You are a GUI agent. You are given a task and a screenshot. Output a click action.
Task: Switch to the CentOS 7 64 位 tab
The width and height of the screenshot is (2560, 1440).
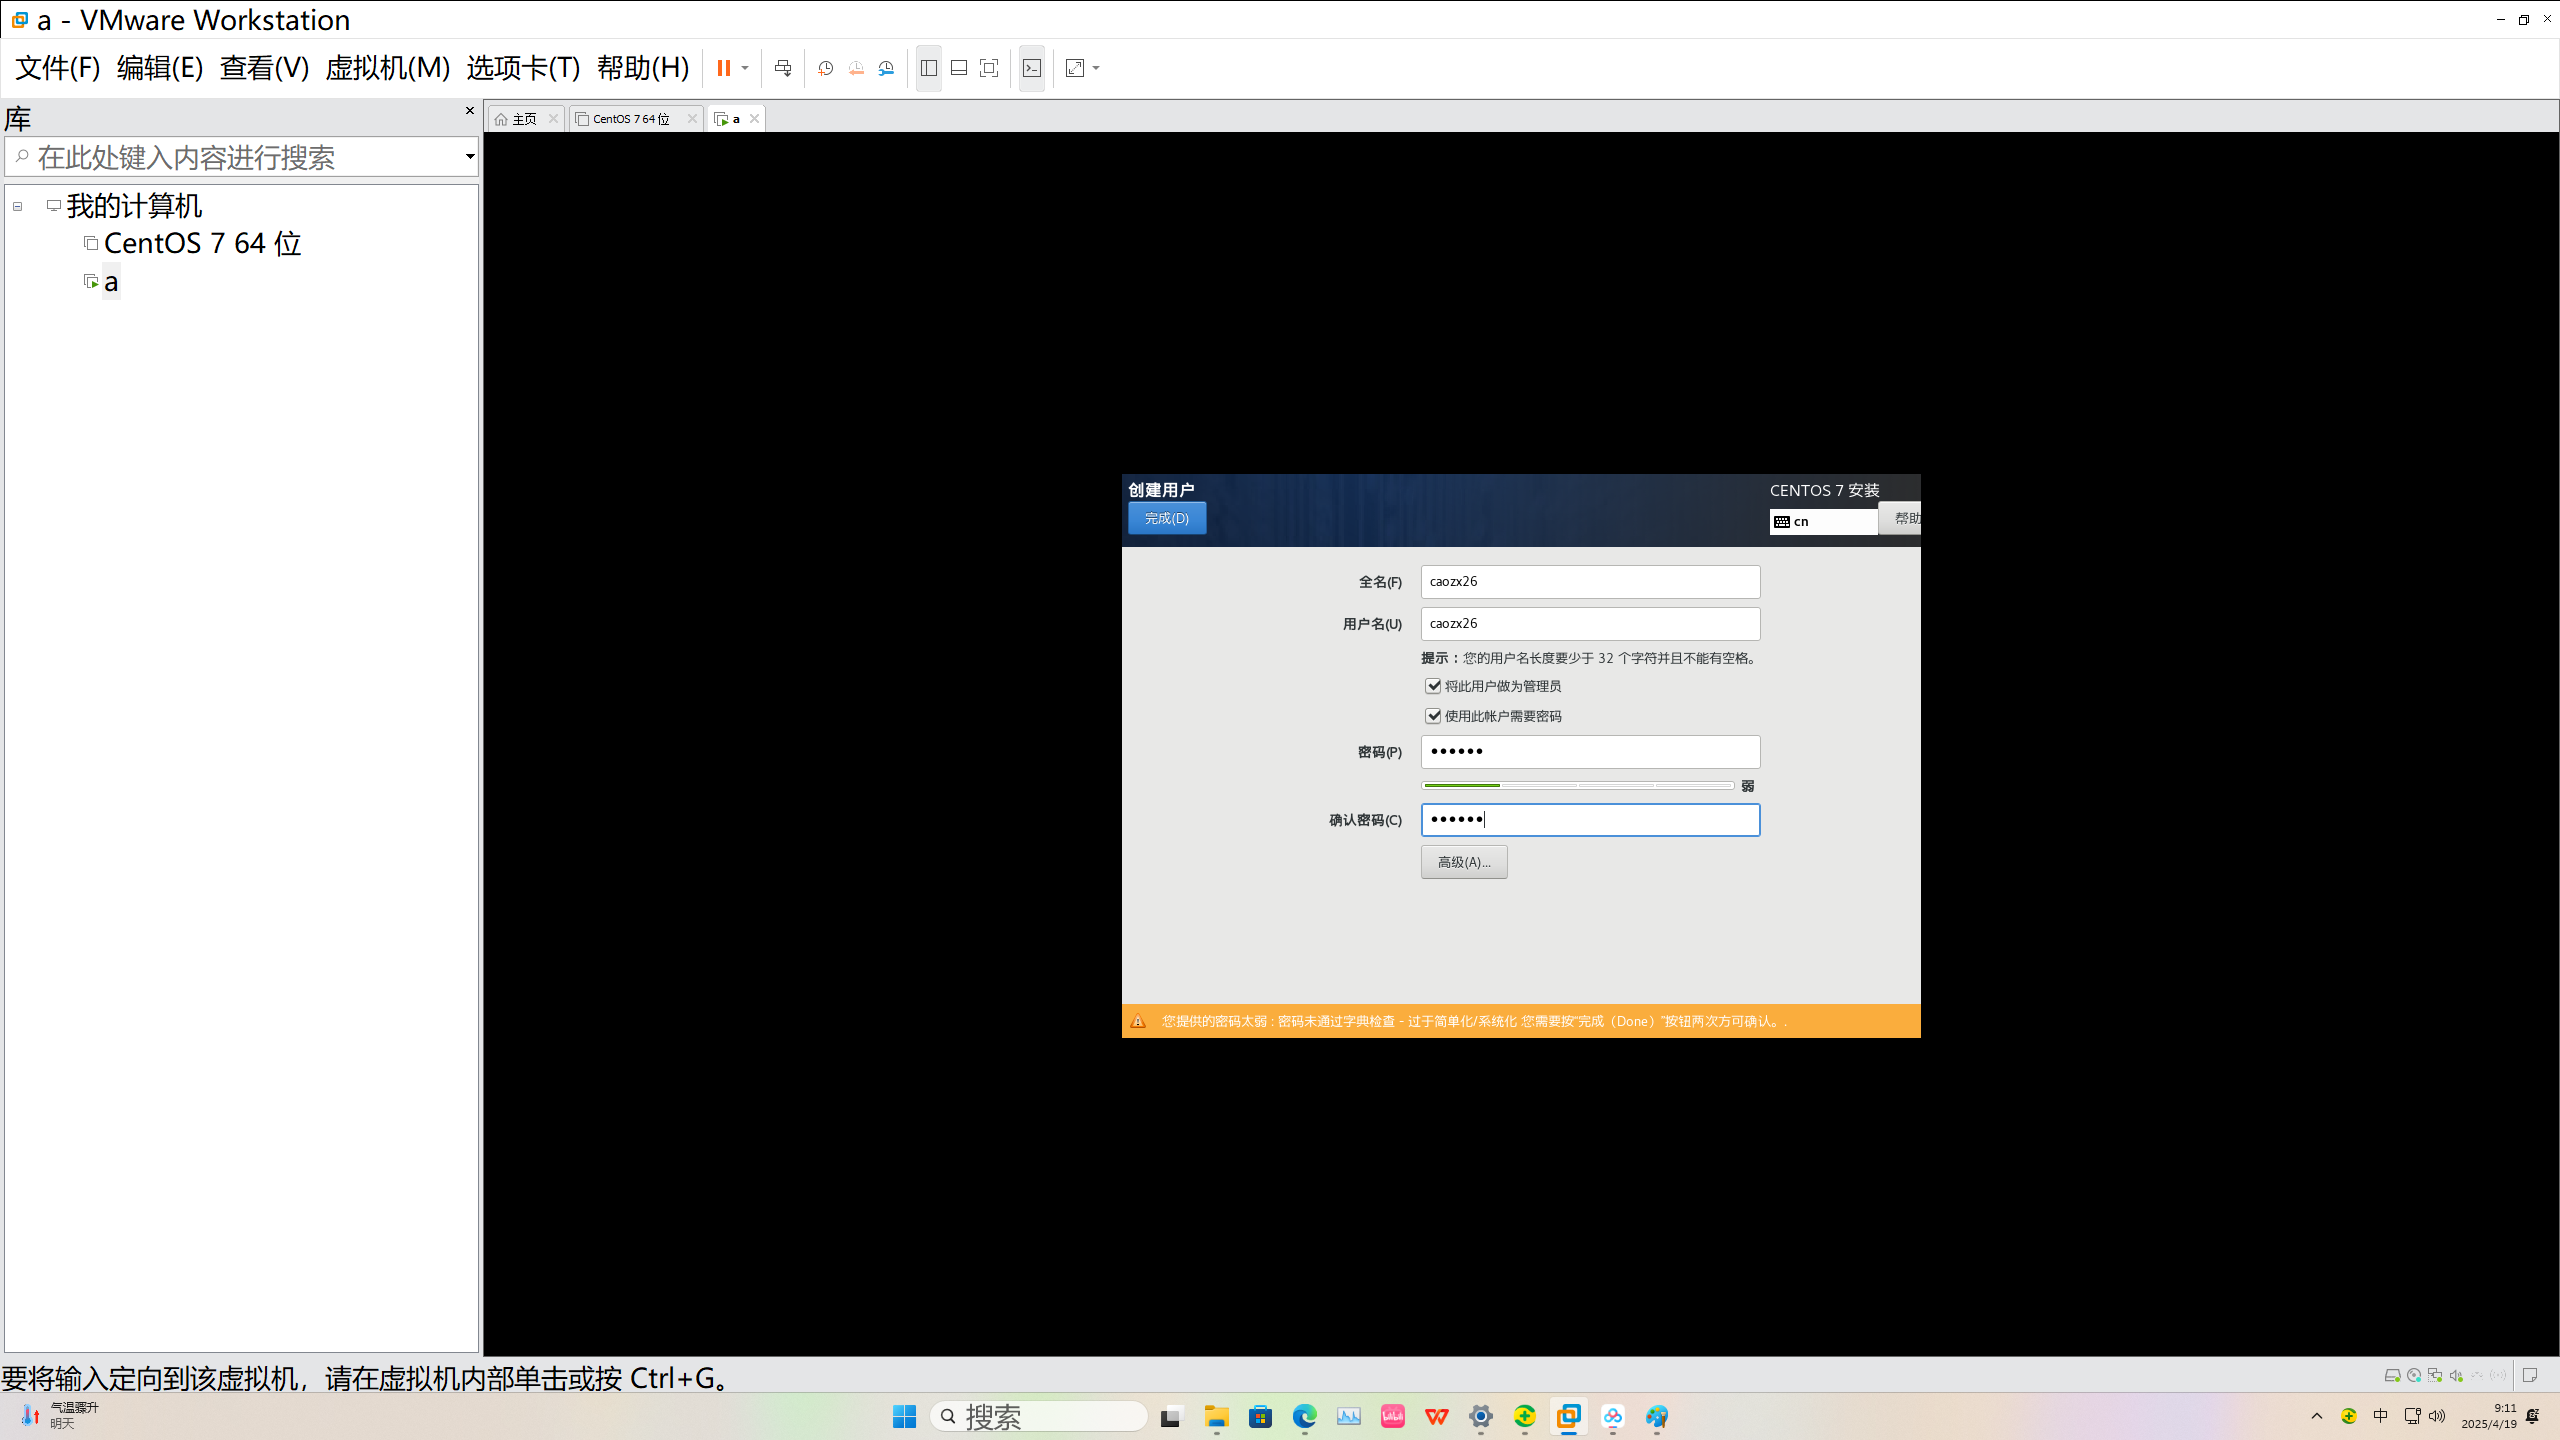tap(630, 119)
